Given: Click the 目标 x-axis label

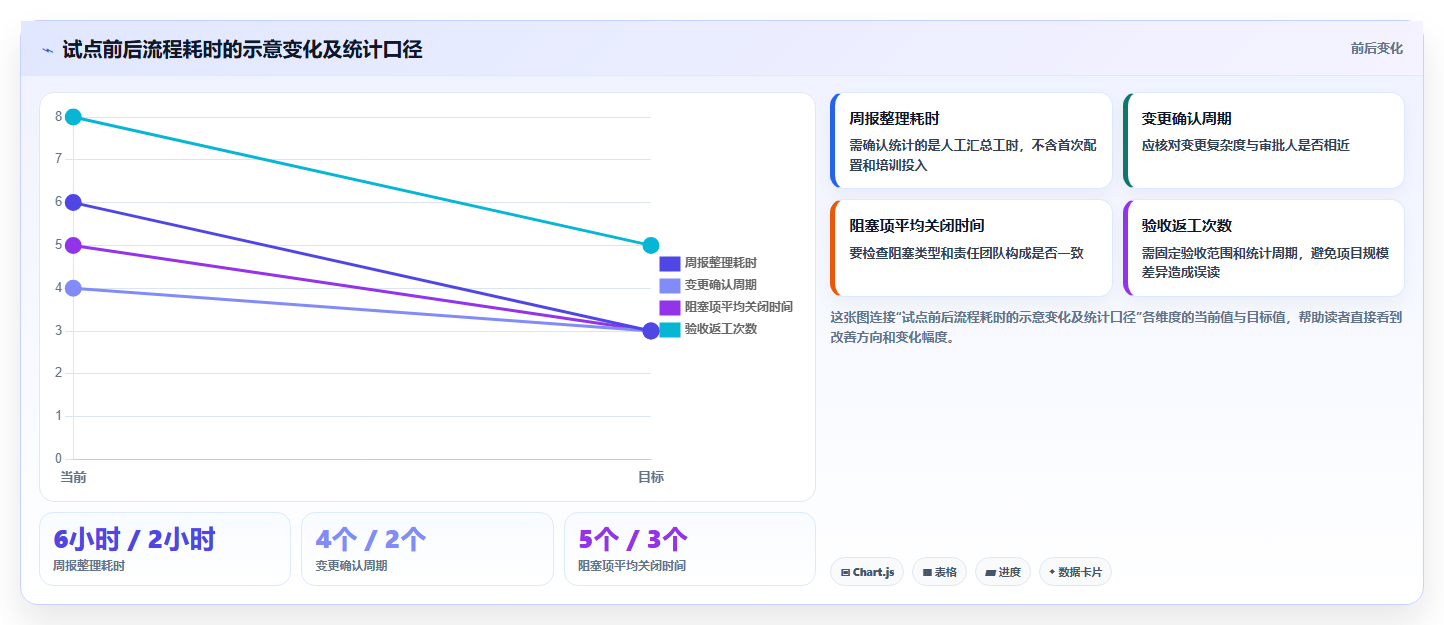Looking at the screenshot, I should pyautogui.click(x=651, y=477).
